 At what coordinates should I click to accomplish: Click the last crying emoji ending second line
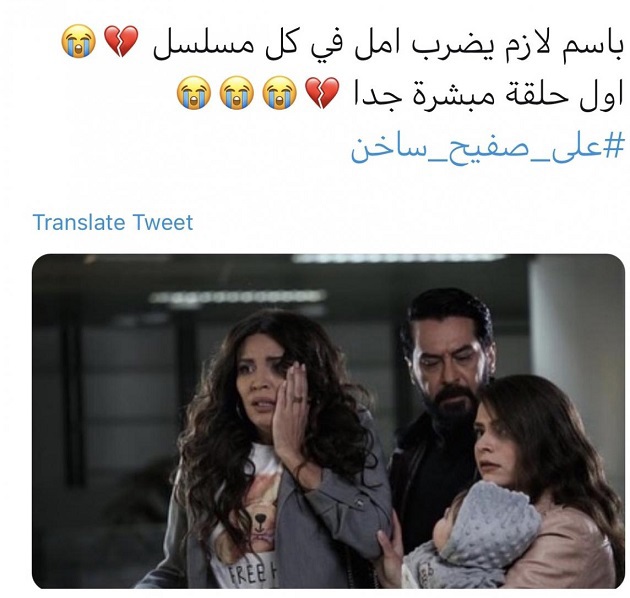tap(194, 93)
